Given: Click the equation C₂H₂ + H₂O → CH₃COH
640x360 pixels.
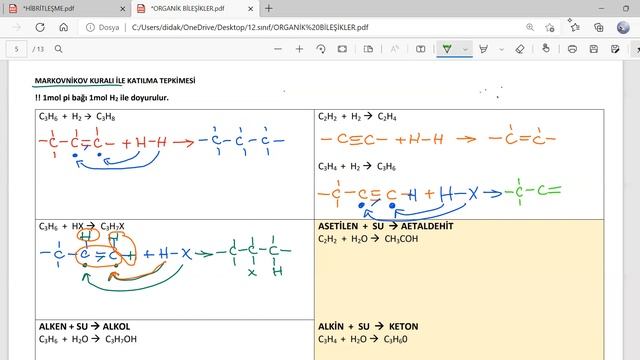Looking at the screenshot, I should point(368,239).
